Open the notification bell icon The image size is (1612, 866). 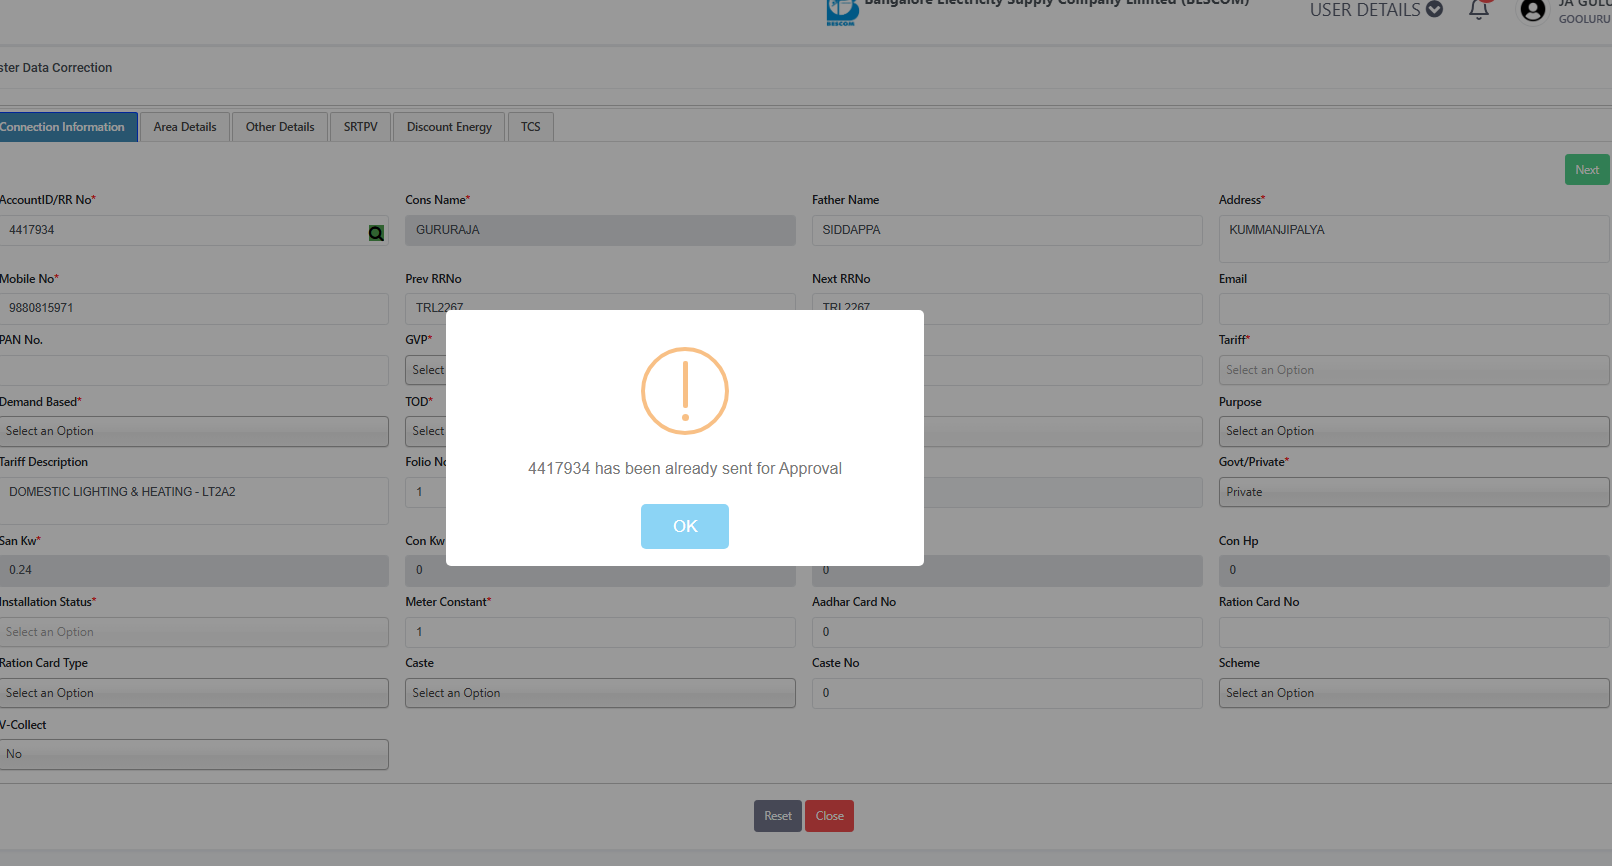click(x=1479, y=10)
